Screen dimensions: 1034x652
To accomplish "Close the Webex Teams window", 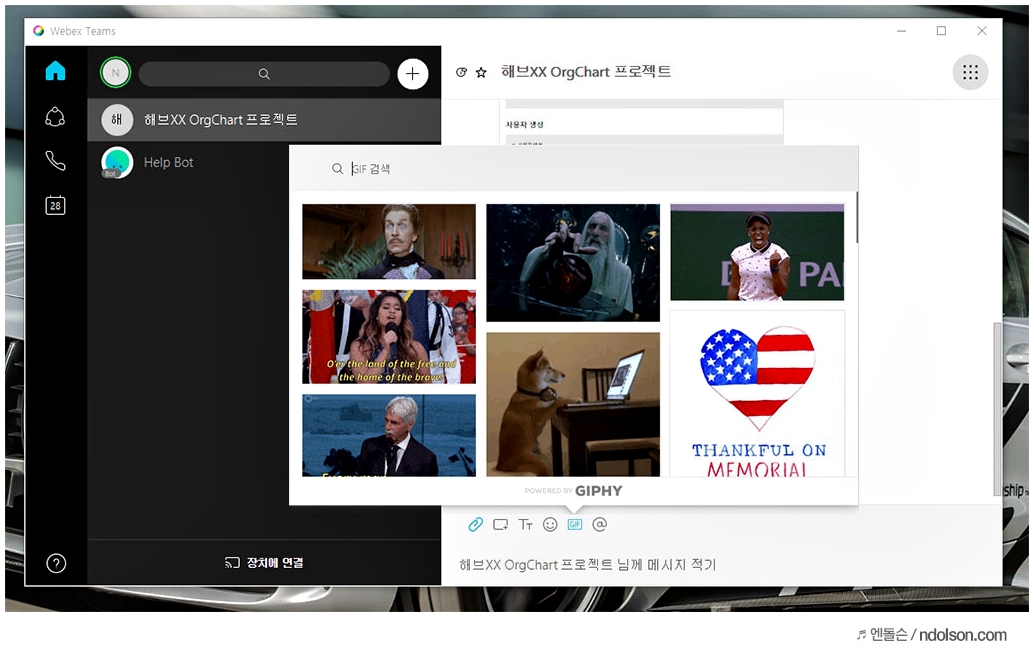I will 982,31.
